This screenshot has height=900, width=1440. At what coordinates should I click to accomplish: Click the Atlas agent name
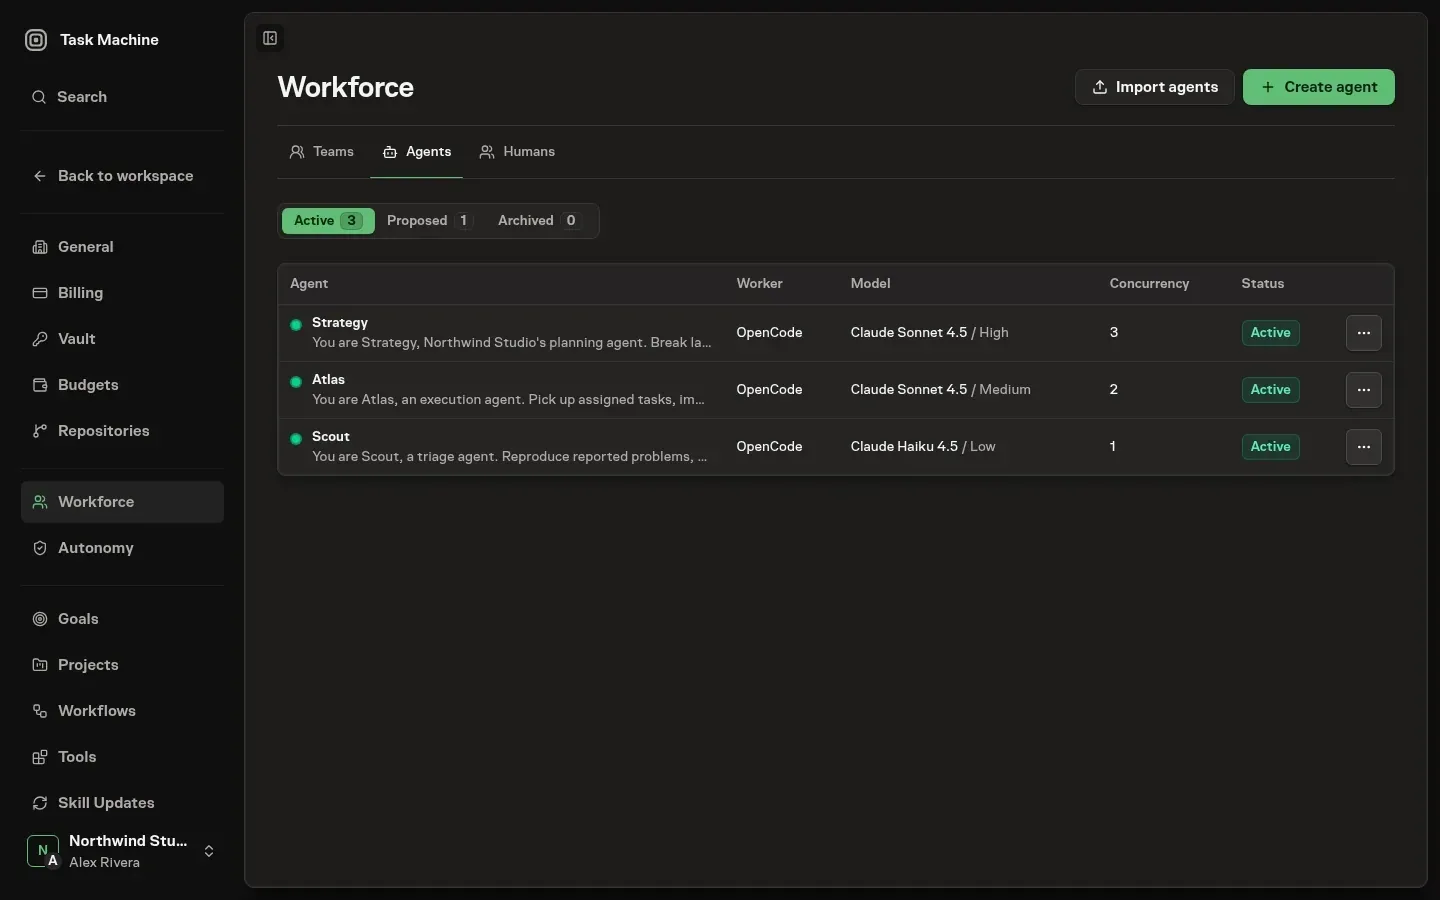click(x=328, y=380)
